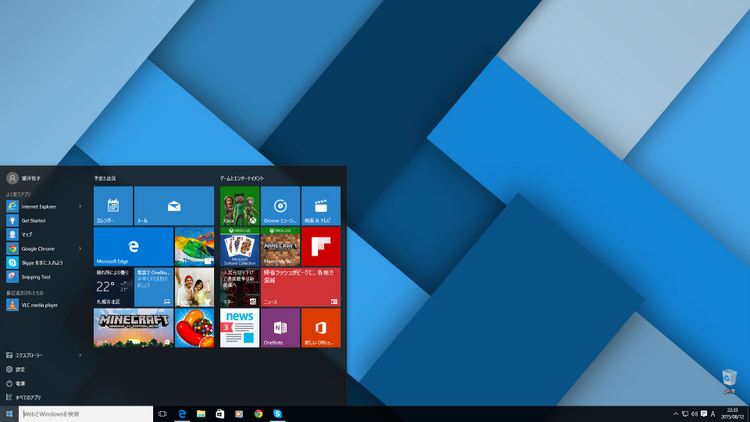Click the taskbar clock and date
This screenshot has height=422, width=750.
(x=732, y=414)
